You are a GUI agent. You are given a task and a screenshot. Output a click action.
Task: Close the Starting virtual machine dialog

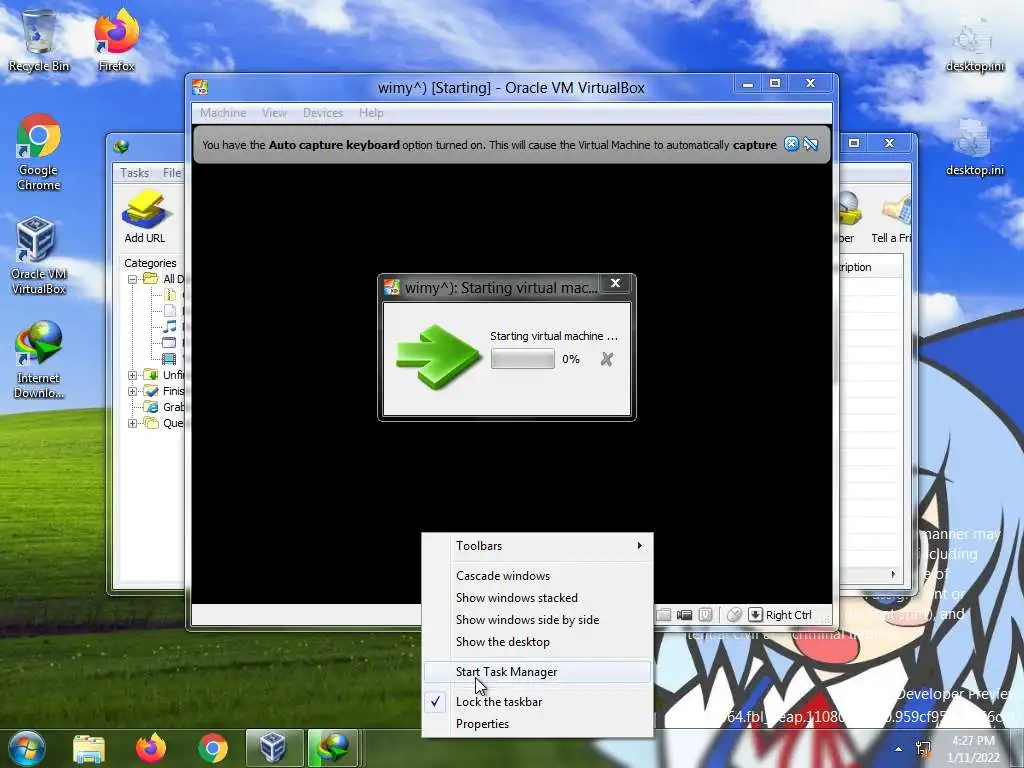(615, 283)
